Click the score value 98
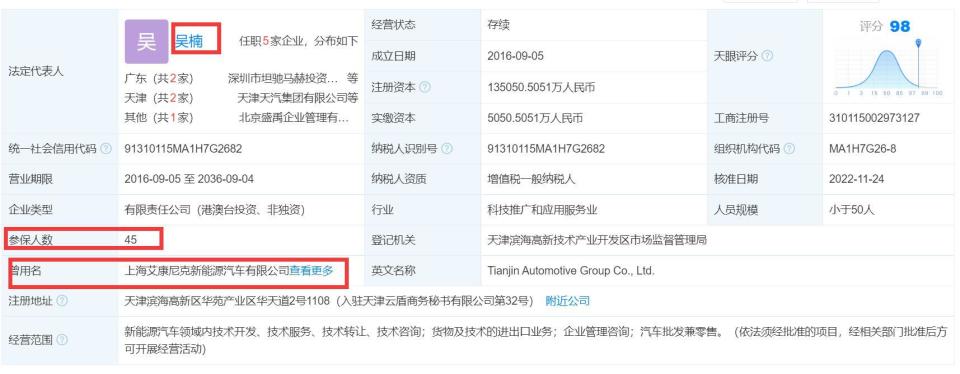The image size is (960, 374). 900,26
